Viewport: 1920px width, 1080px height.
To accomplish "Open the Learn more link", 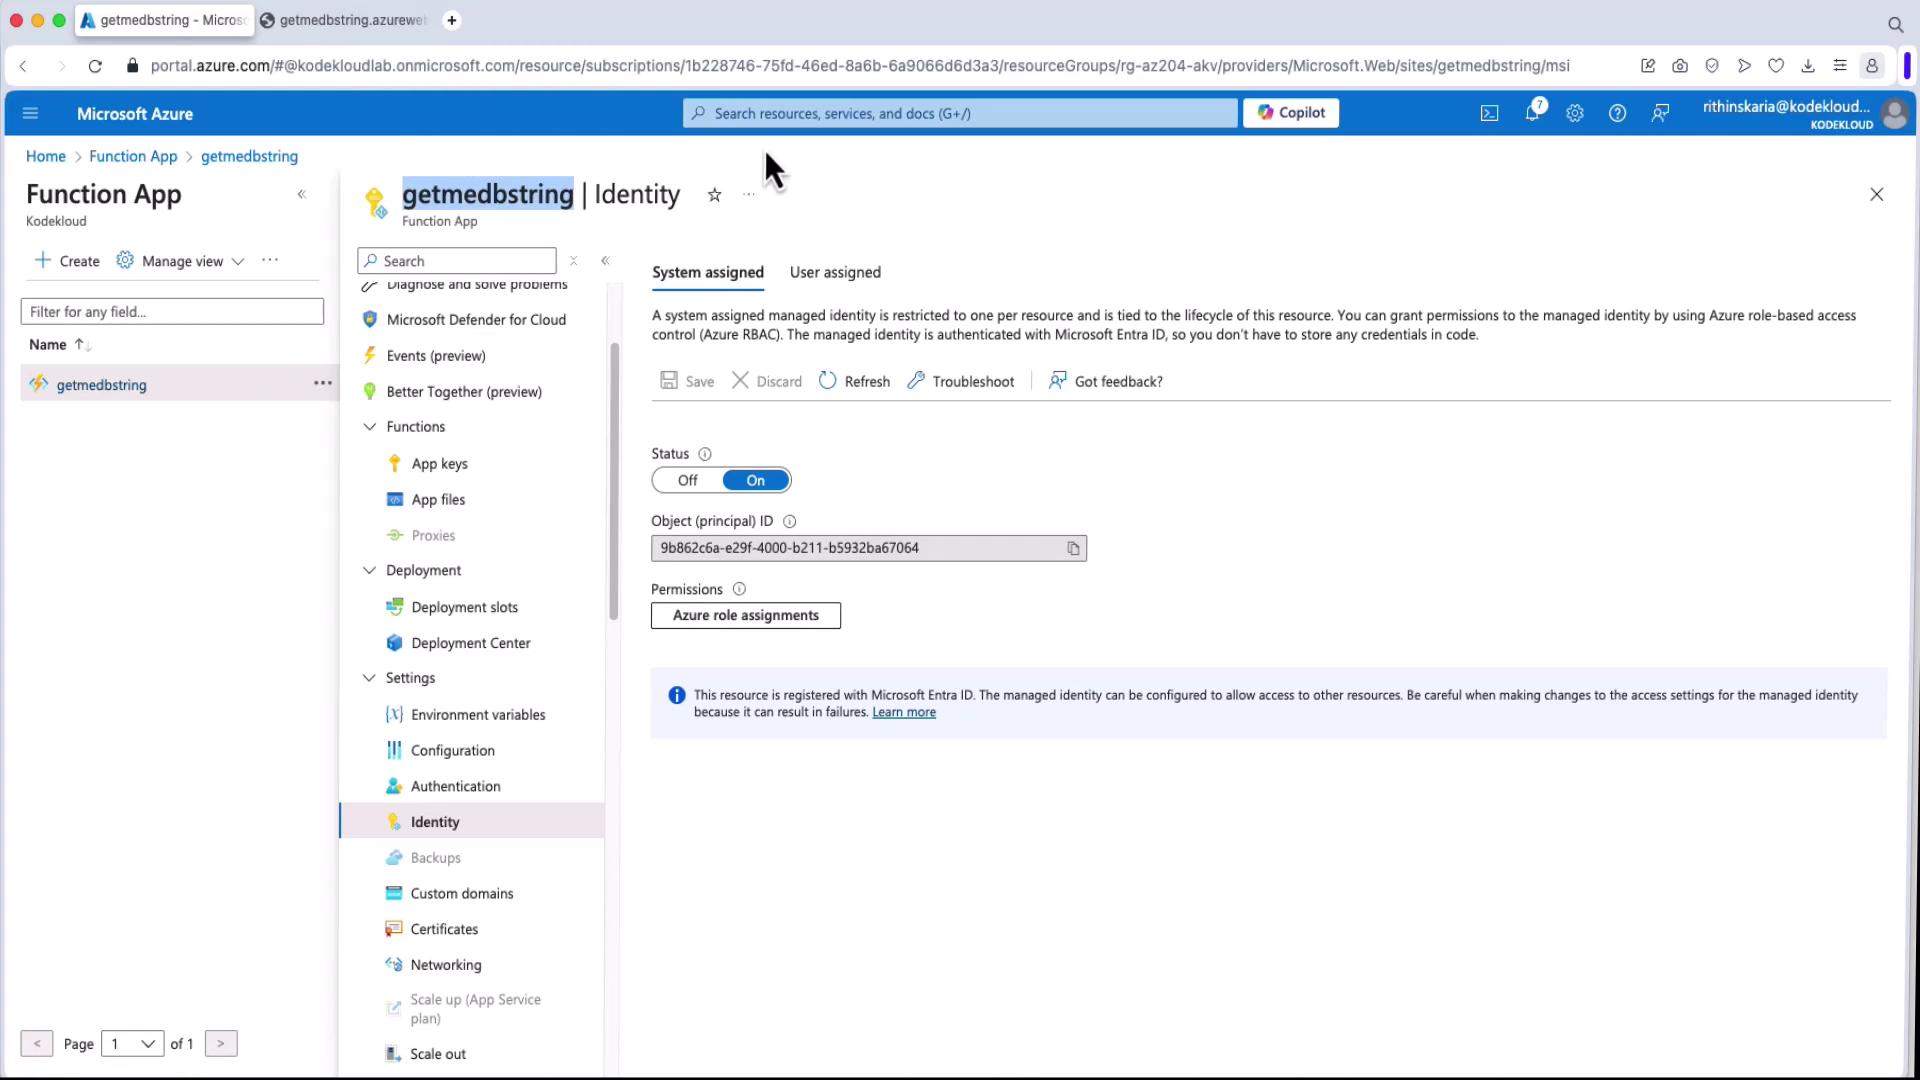I will 903,712.
